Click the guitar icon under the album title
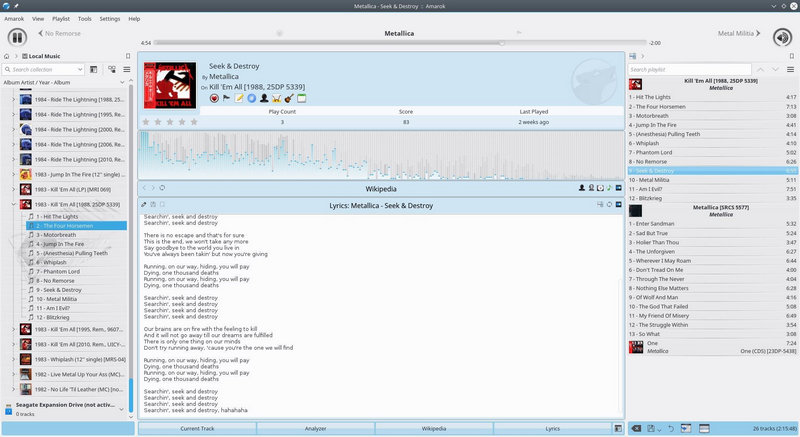This screenshot has height=437, width=800. (287, 99)
